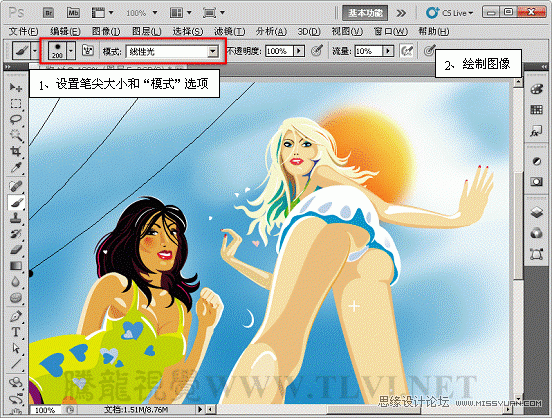Toggle the Brush panel button
This screenshot has height=418, width=552.
(x=88, y=51)
